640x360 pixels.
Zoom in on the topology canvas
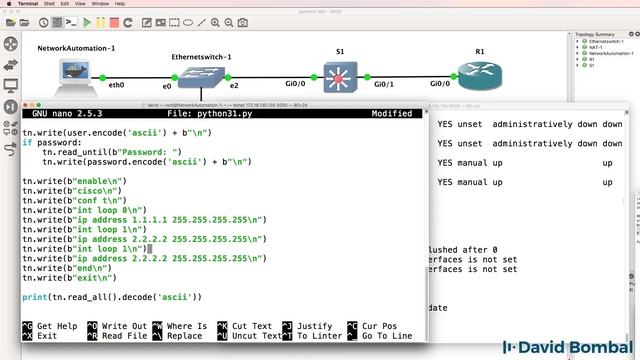coord(215,23)
